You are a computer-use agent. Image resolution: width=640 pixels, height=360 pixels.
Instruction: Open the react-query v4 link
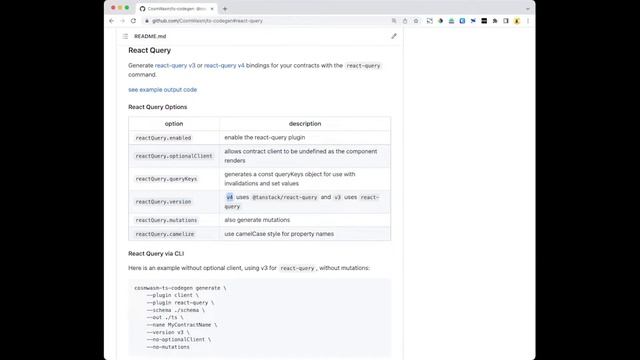[x=224, y=65]
